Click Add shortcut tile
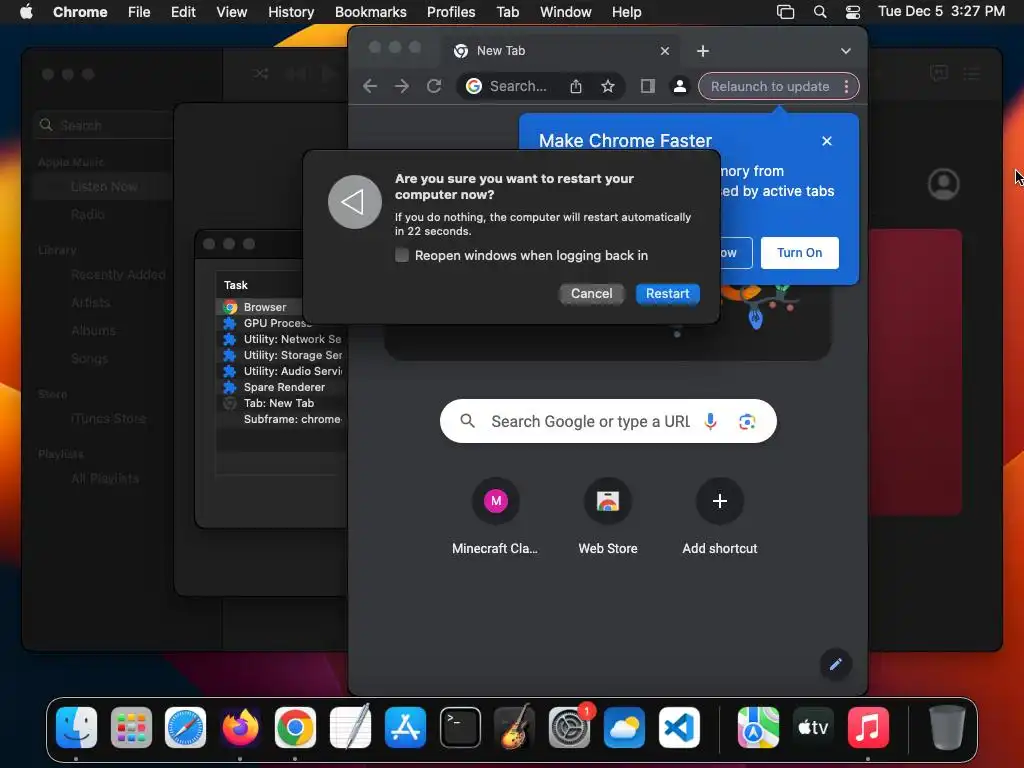The image size is (1024, 768). [720, 517]
